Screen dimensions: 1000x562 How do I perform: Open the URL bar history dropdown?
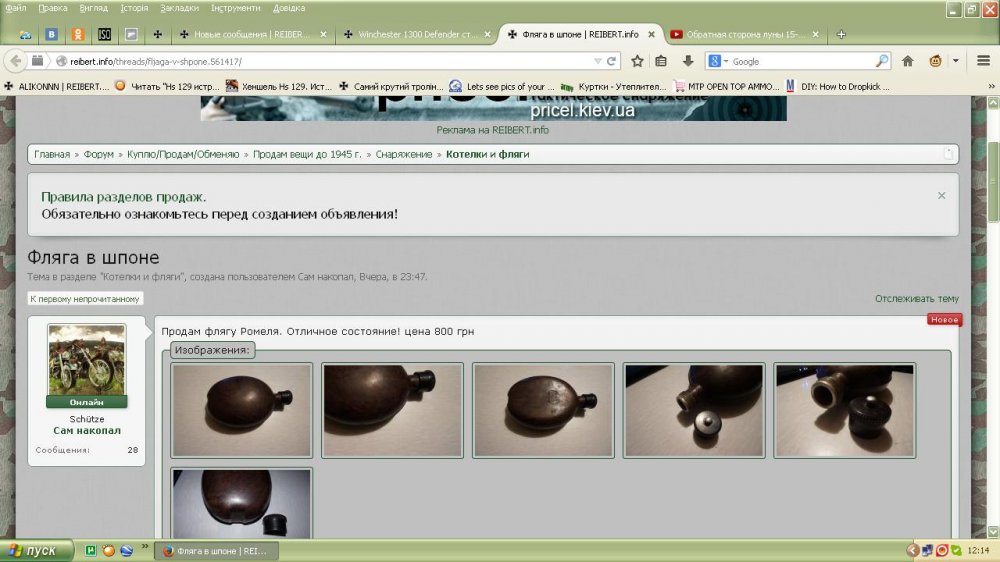point(597,61)
